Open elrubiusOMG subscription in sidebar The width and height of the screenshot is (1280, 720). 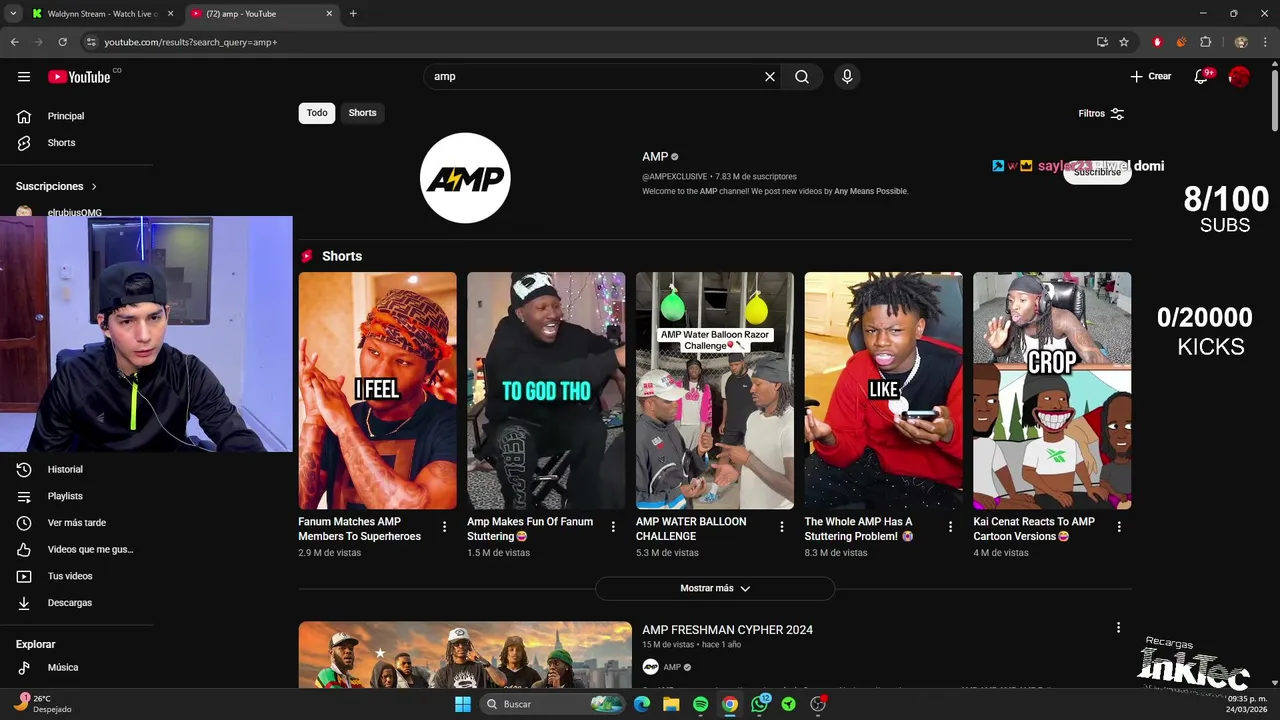click(x=76, y=212)
